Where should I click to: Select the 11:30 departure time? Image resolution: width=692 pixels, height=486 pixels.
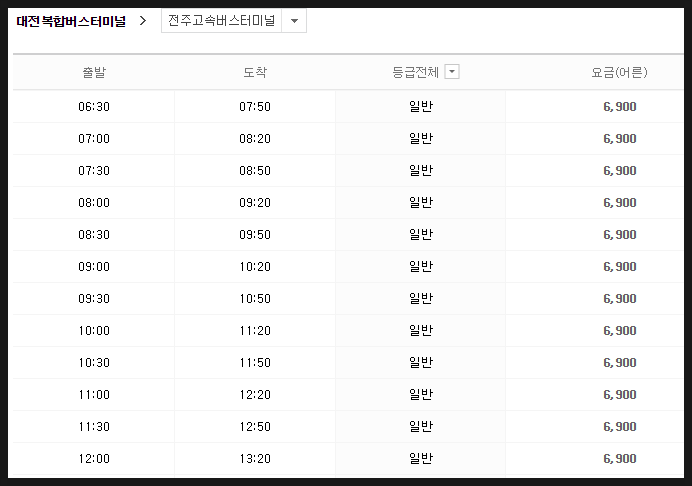[x=94, y=426]
